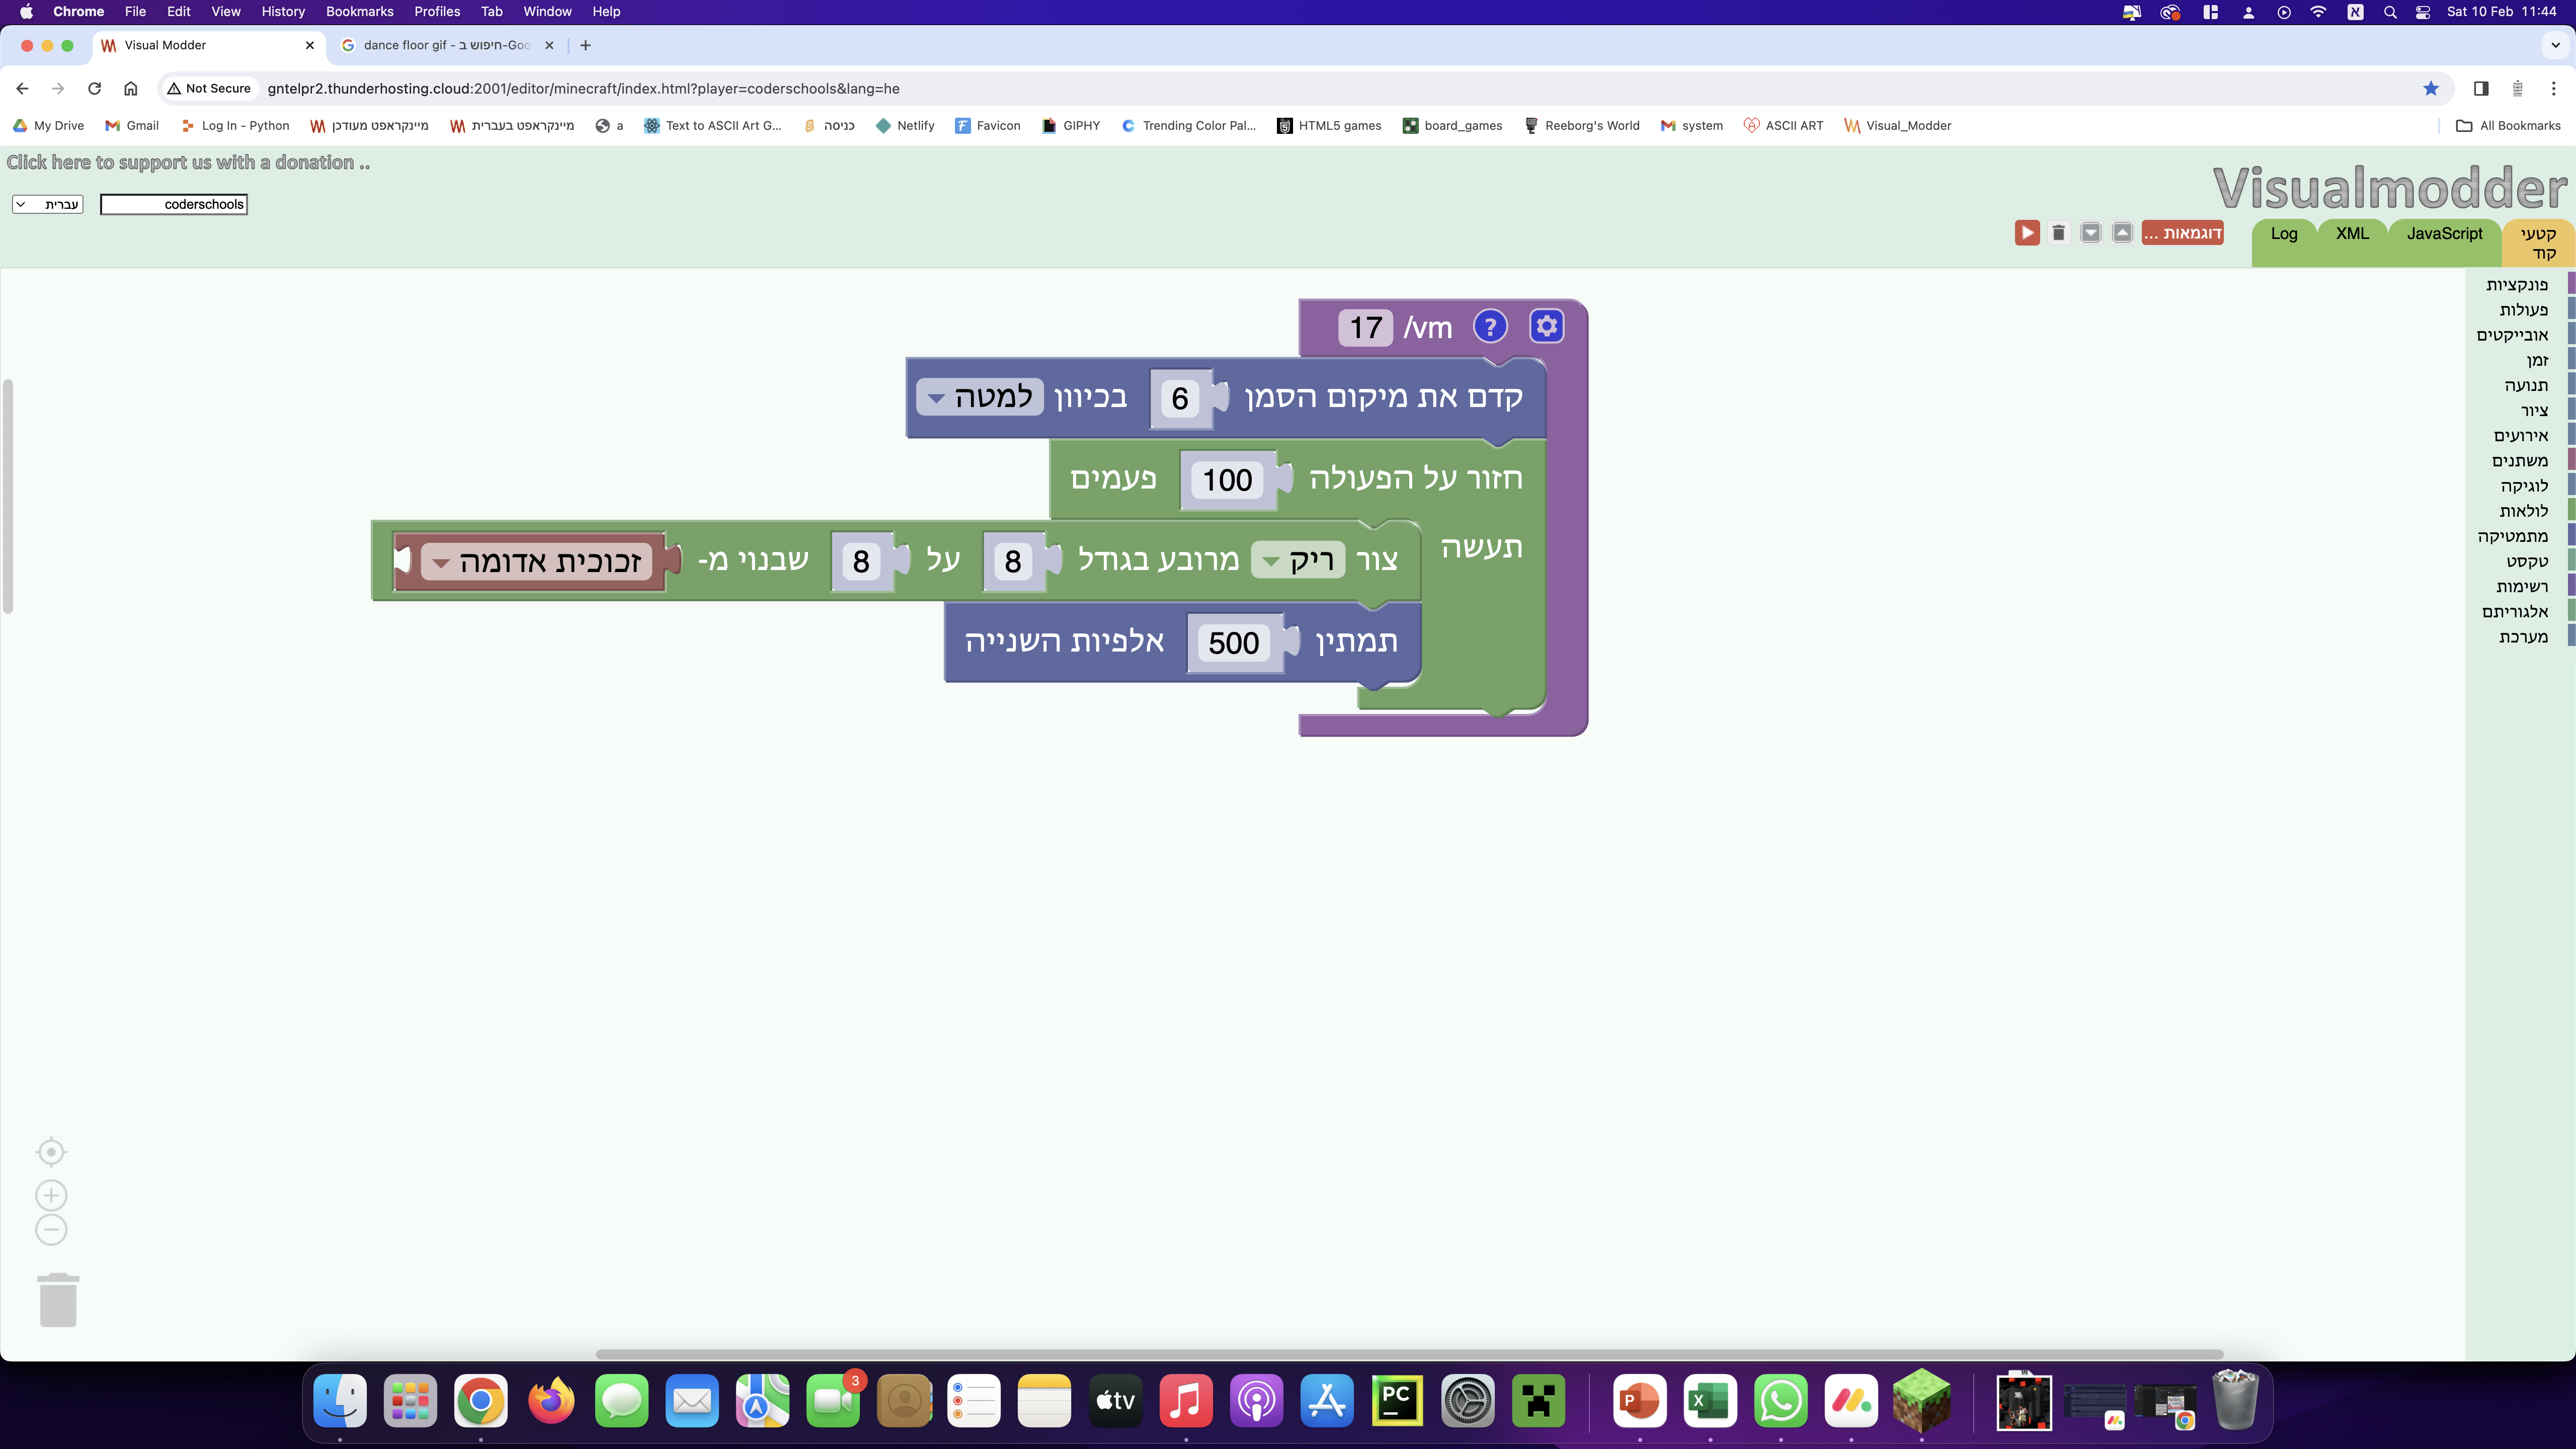Image resolution: width=2576 pixels, height=1449 pixels.
Task: Click the horizontal workspace scrollbar
Action: point(1409,1354)
